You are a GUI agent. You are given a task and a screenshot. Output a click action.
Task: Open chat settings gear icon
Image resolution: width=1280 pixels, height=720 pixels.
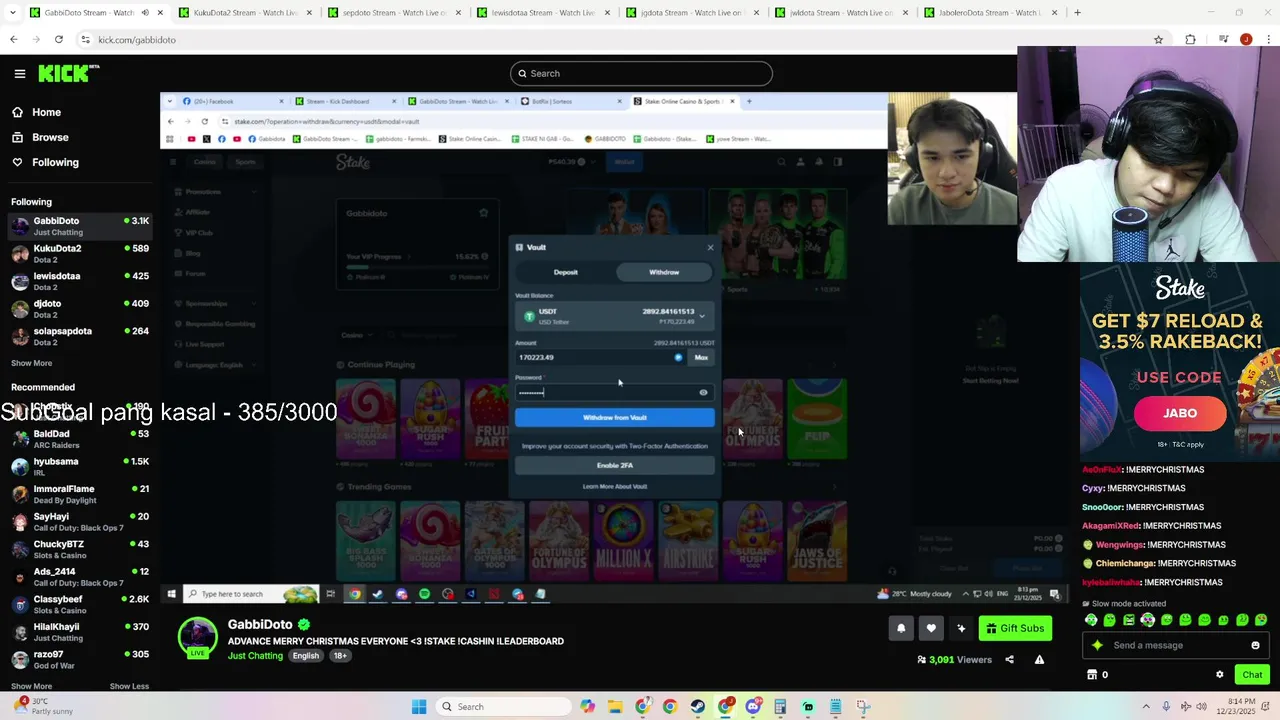(1219, 675)
